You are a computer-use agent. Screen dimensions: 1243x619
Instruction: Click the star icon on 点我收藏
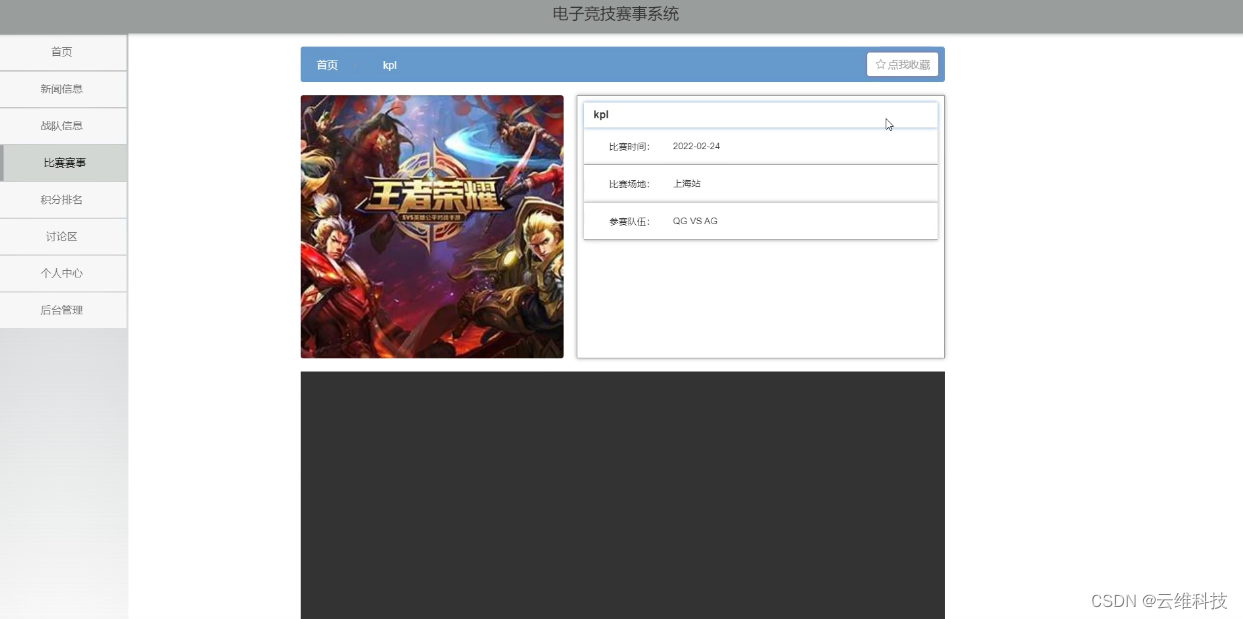[880, 64]
